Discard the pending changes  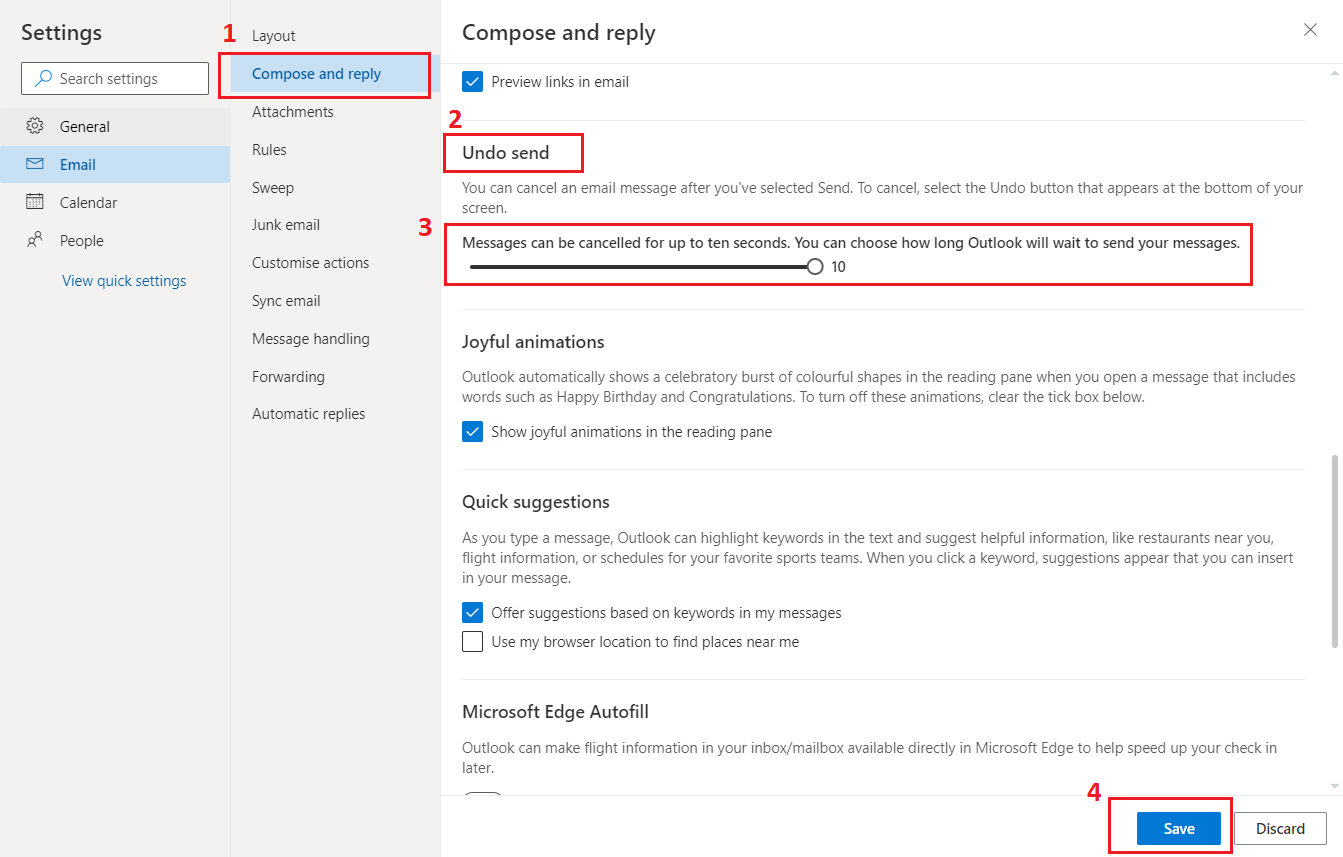coord(1280,828)
